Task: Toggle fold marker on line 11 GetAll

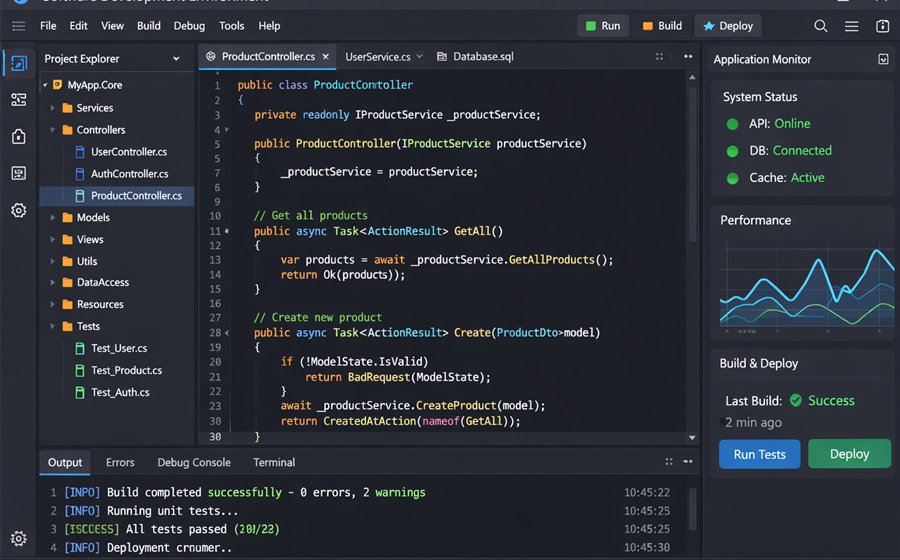Action: pyautogui.click(x=227, y=231)
